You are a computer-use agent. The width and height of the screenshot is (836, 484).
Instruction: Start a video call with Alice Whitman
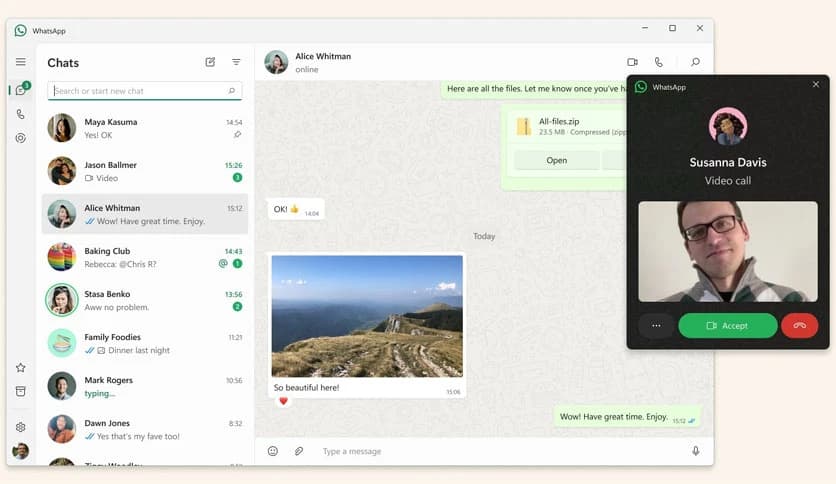tap(632, 62)
